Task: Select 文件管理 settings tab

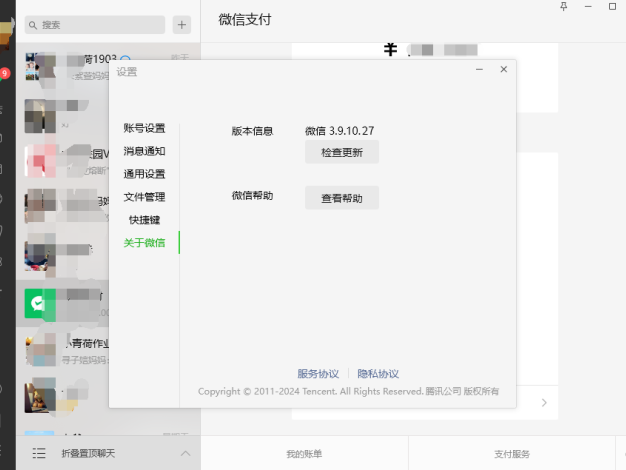Action: [x=144, y=197]
